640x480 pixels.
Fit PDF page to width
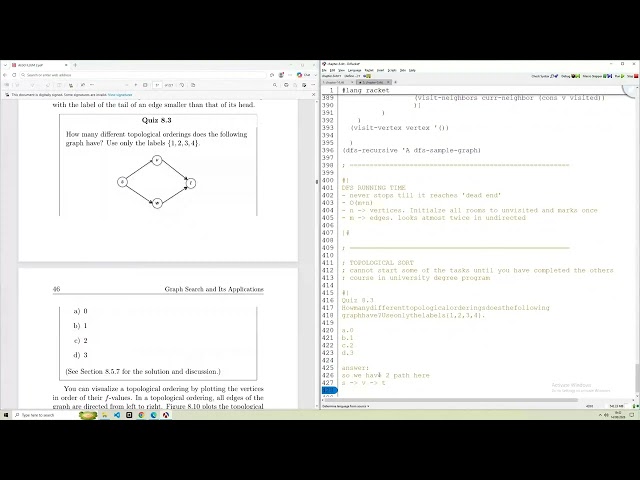coord(145,85)
